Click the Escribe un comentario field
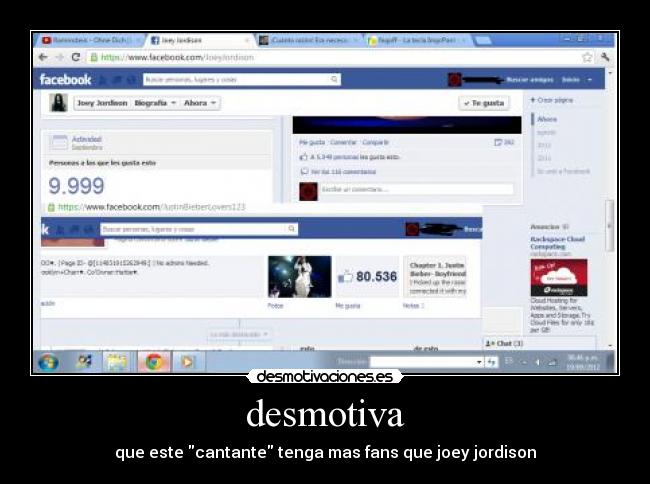This screenshot has width=650, height=484. click(417, 189)
